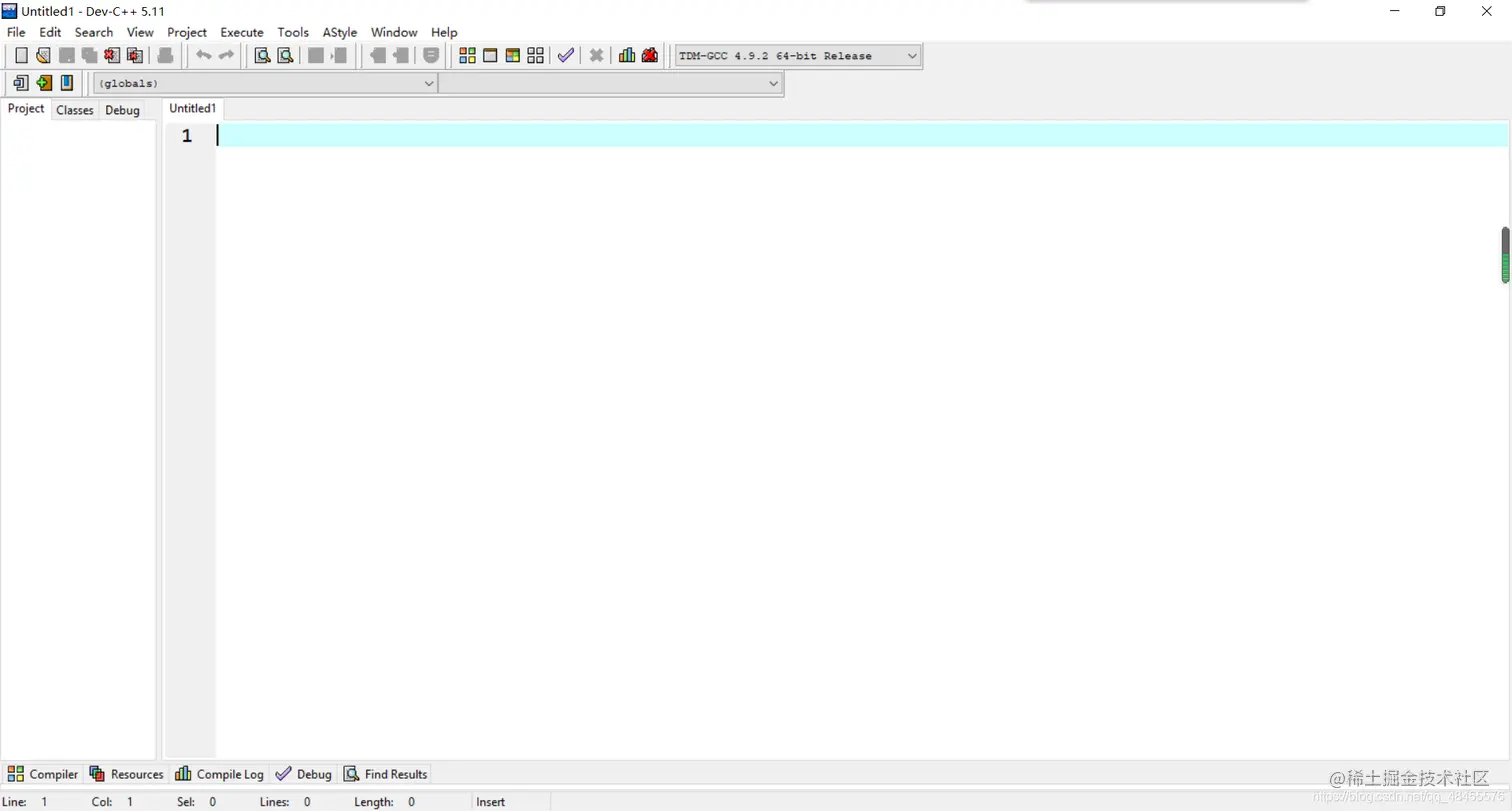Click the Open file toolbar icon
Image resolution: width=1512 pixels, height=811 pixels.
tap(43, 56)
